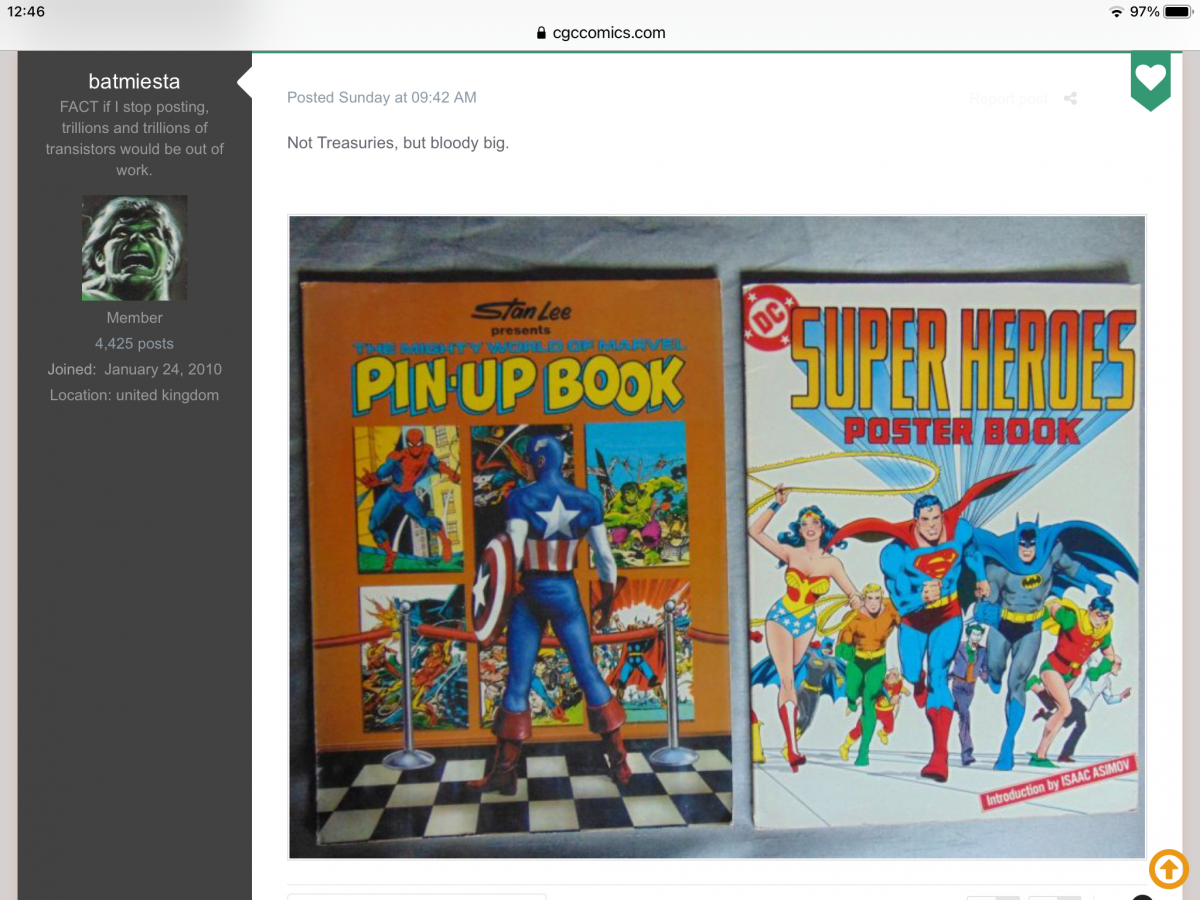Screen dimensions: 1200x900
Task: Tap the 'Location: united kingdom' text
Action: point(134,395)
